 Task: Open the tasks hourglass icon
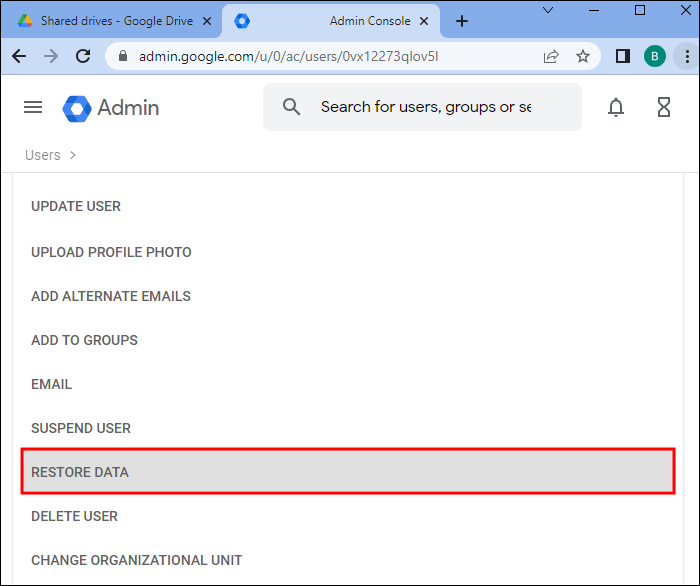click(664, 107)
